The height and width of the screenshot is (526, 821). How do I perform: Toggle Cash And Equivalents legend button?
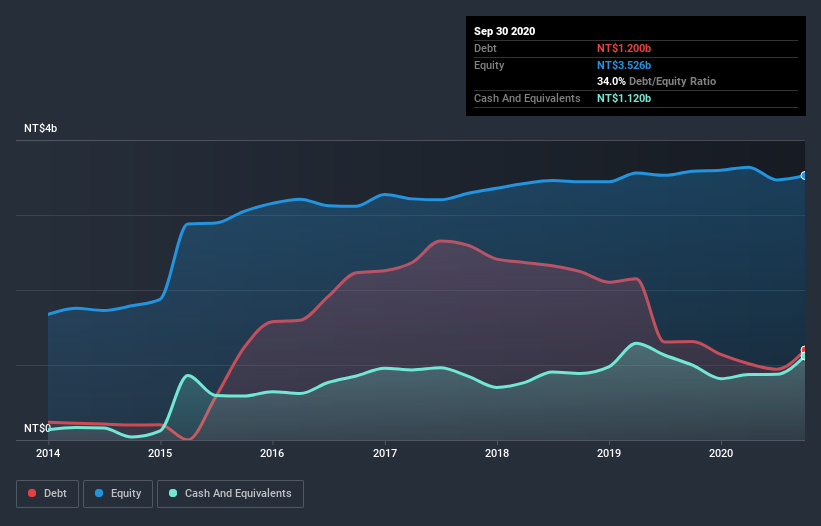coord(230,494)
